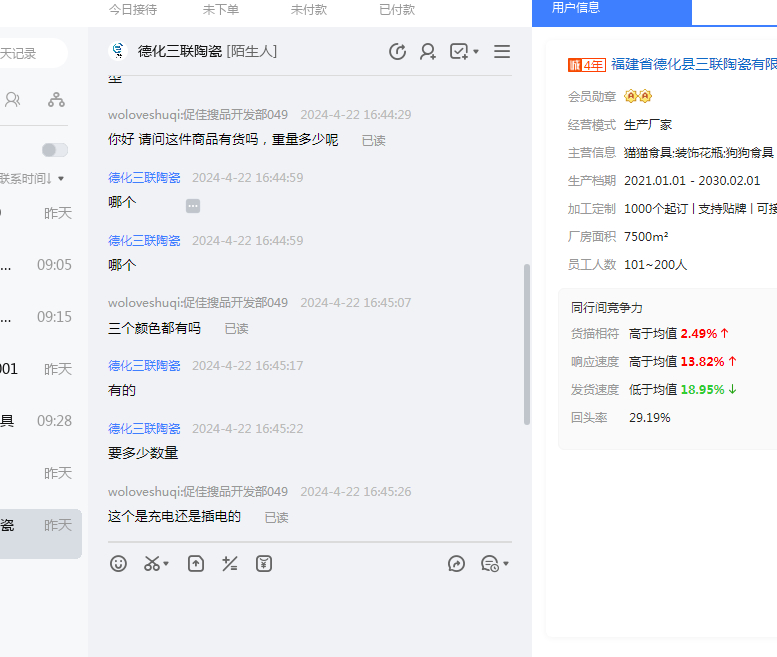Expand the contact time sort dropdown
The width and height of the screenshot is (777, 657).
61,179
